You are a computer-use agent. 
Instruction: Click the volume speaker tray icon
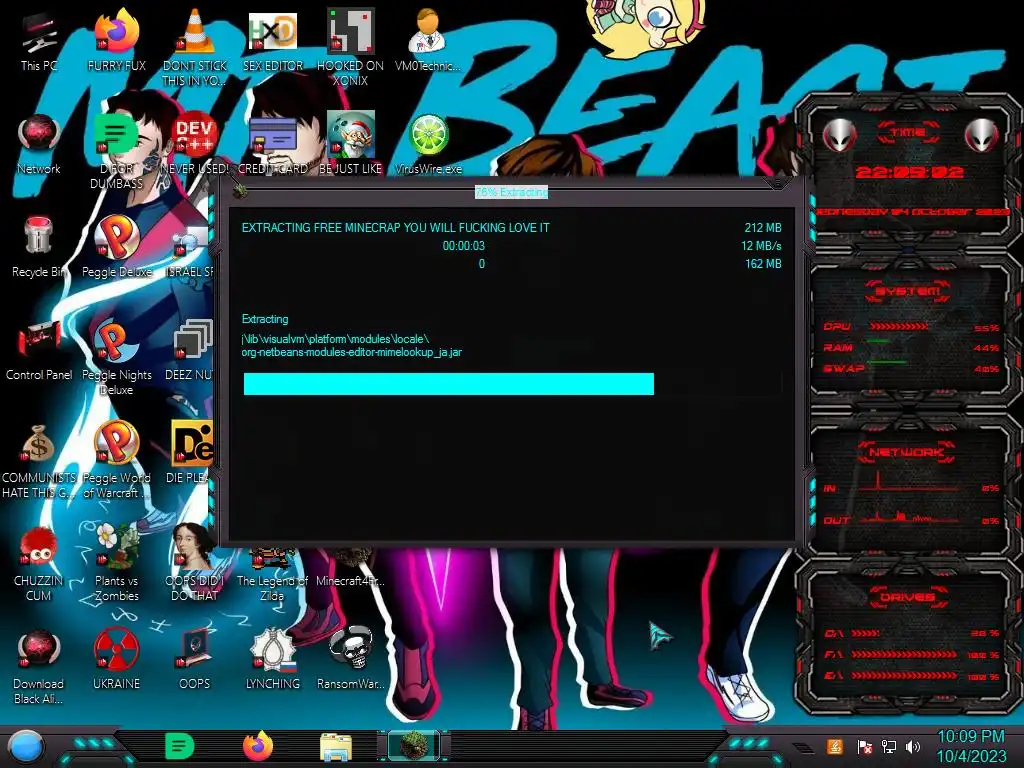913,746
